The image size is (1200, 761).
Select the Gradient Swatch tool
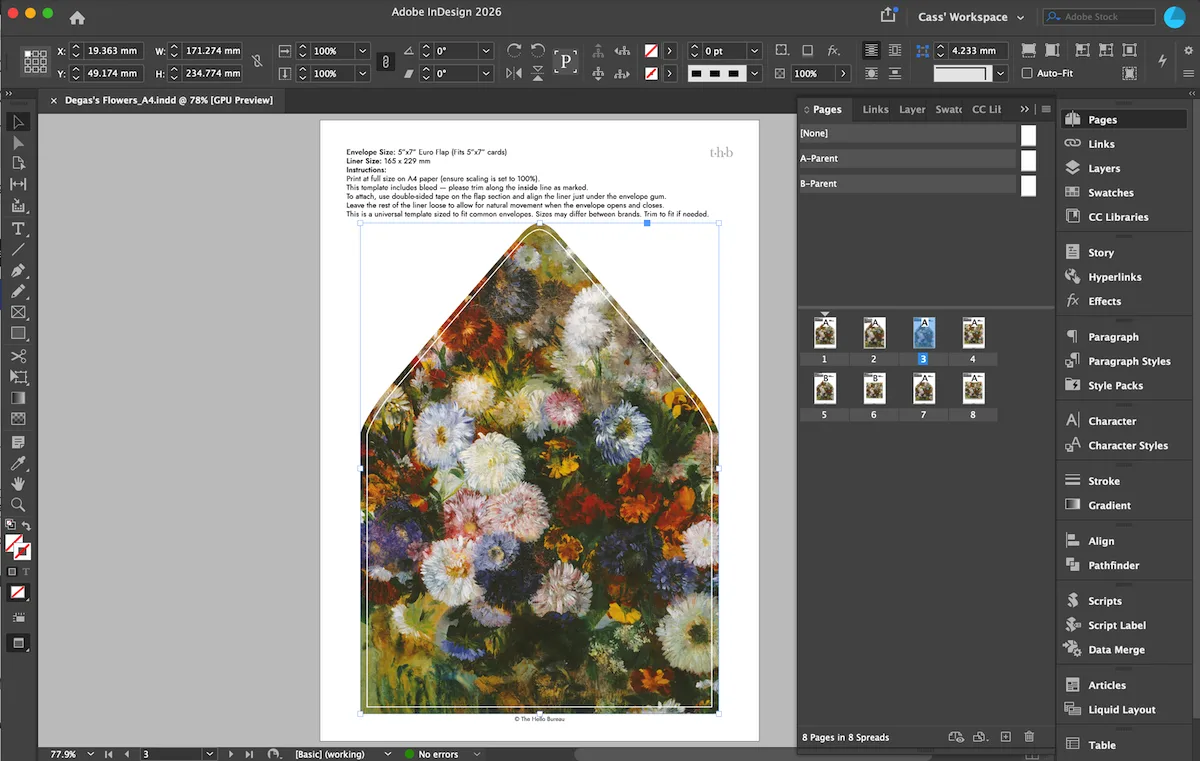click(x=18, y=398)
